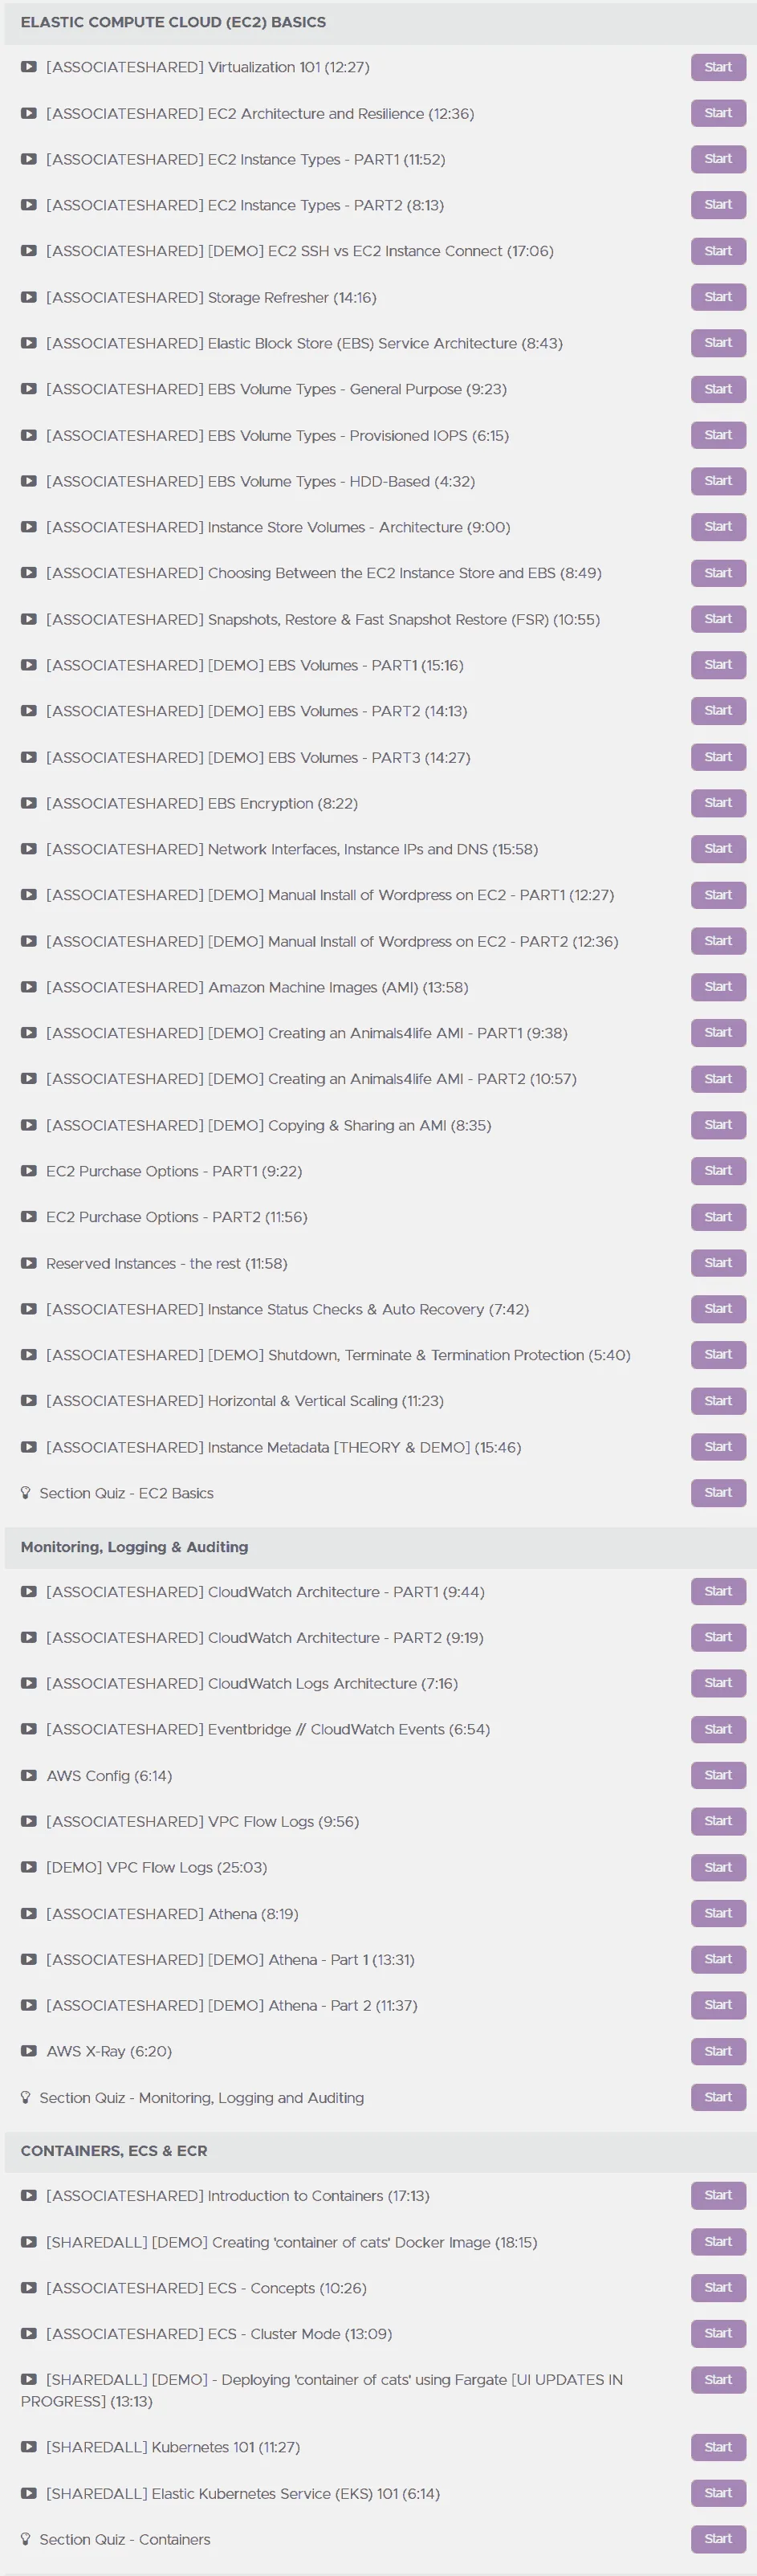Click the video icon next to Storage Refresher
Screen dimensions: 757x2576
pyautogui.click(x=29, y=297)
